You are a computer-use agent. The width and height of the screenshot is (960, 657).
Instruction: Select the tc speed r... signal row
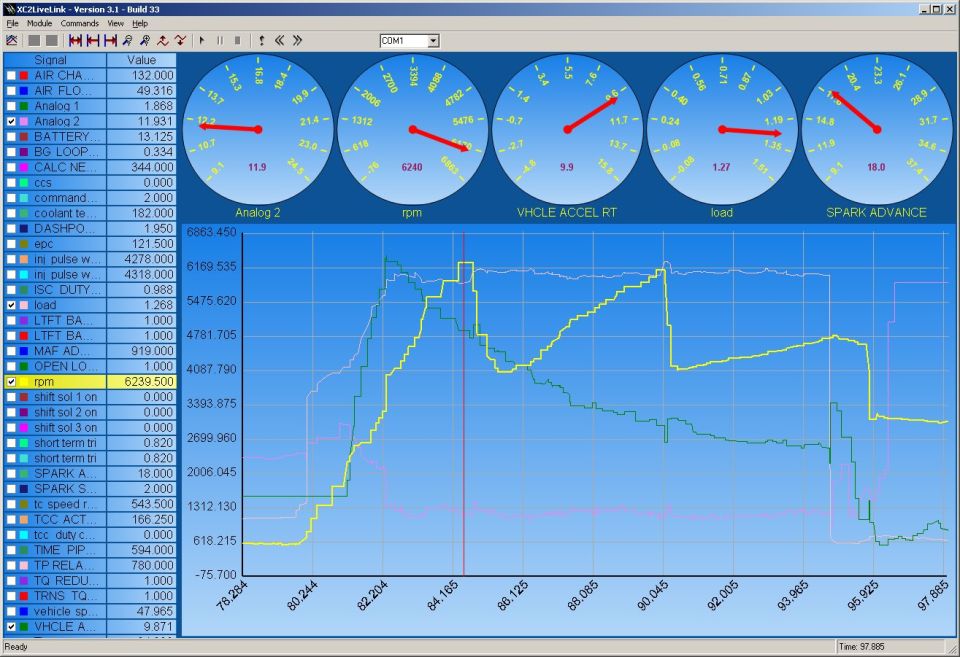pos(90,504)
